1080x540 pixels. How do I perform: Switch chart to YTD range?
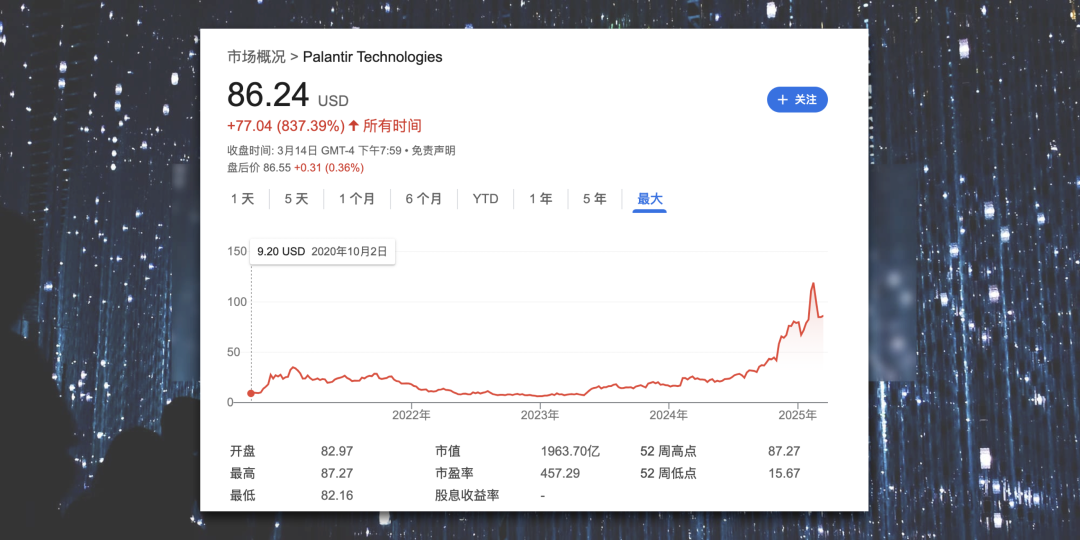(485, 199)
